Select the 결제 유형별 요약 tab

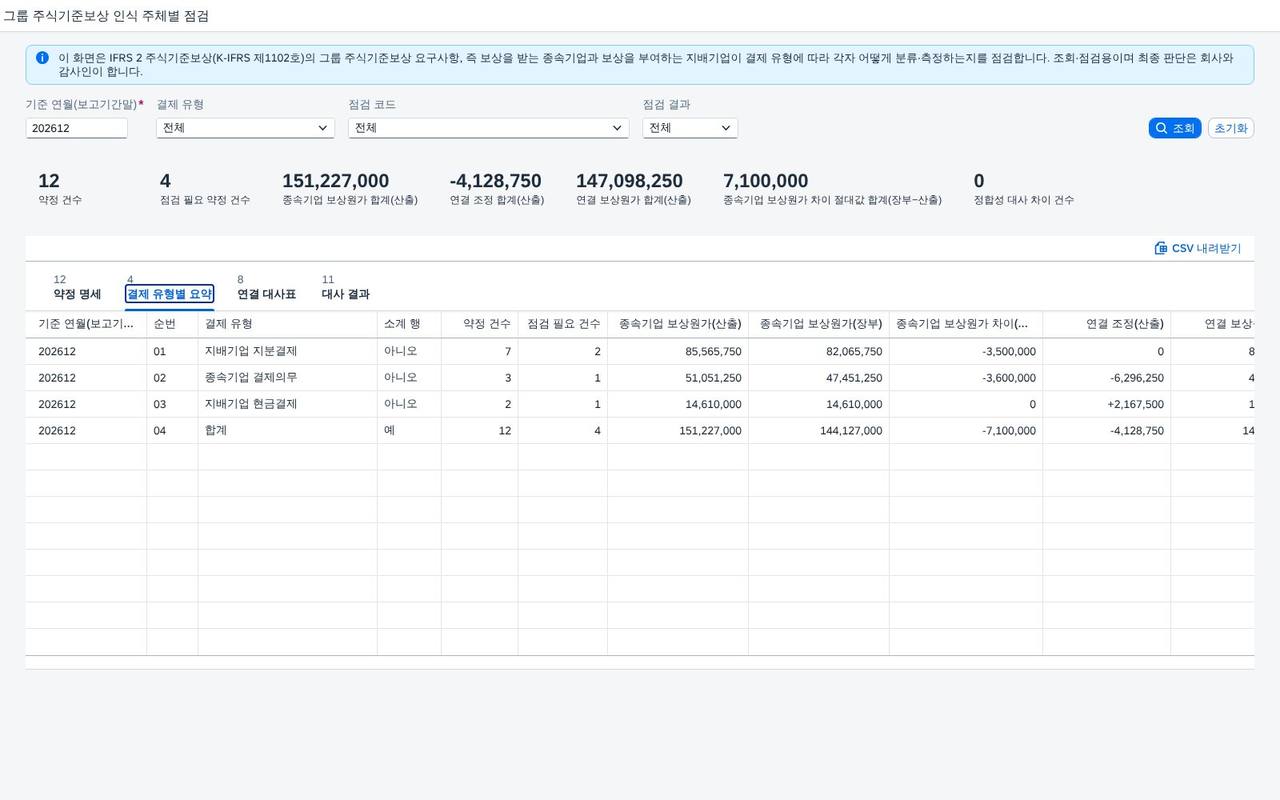169,294
